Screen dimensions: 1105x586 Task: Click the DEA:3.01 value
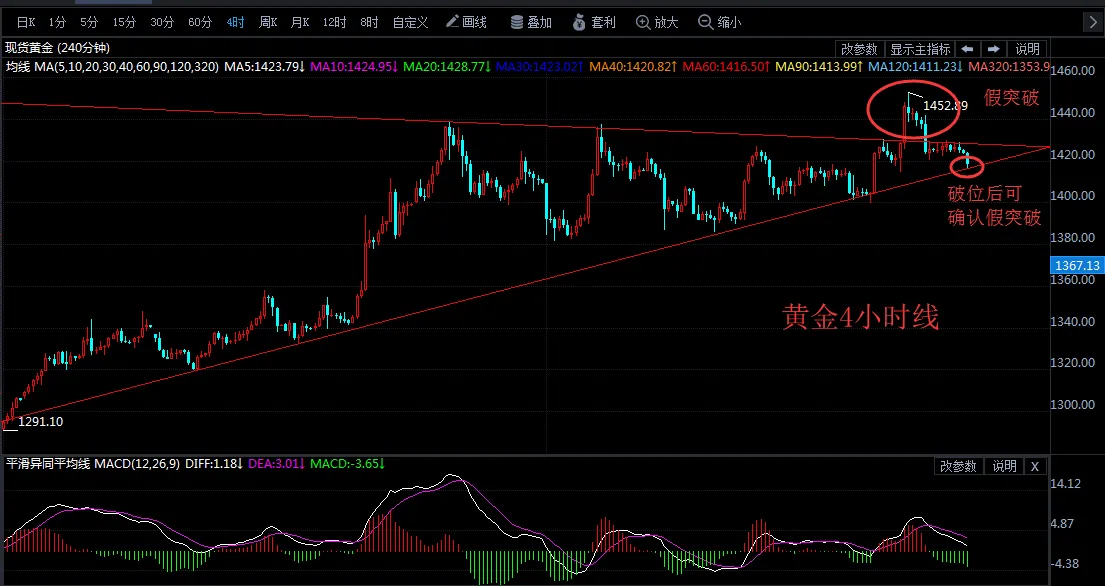276,464
